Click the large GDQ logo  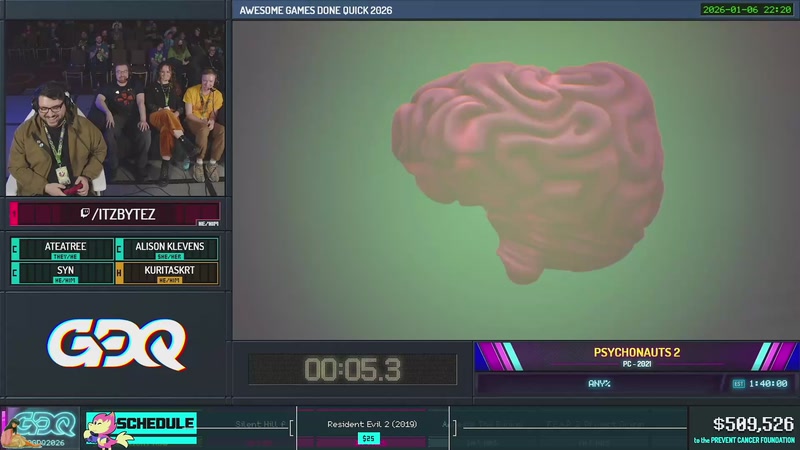point(117,344)
